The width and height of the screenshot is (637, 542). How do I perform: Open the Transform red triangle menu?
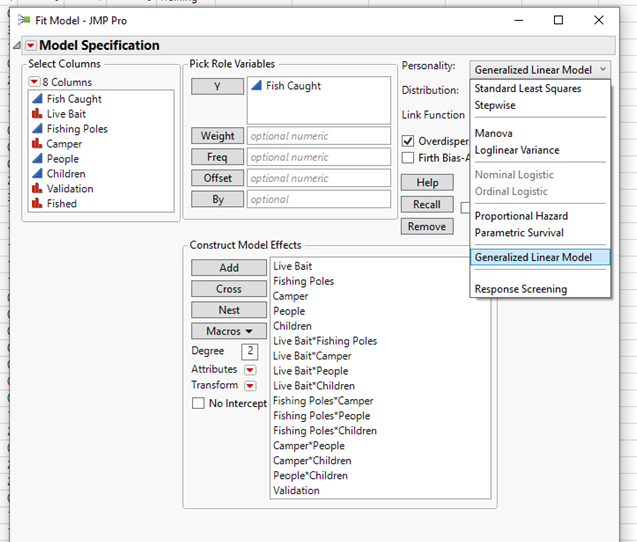click(250, 386)
